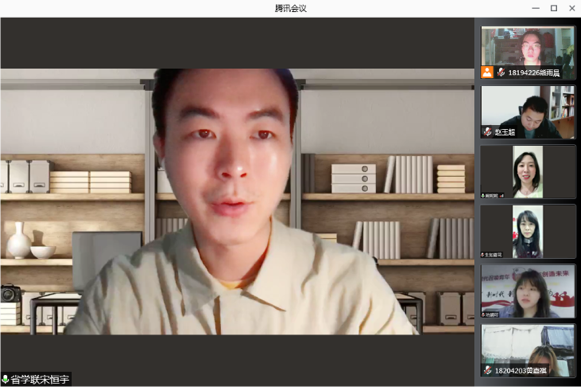Viewport: 581px width, 387px height.
Task: Click small muted mic on fourth participant thumbnail
Action: pyautogui.click(x=483, y=255)
